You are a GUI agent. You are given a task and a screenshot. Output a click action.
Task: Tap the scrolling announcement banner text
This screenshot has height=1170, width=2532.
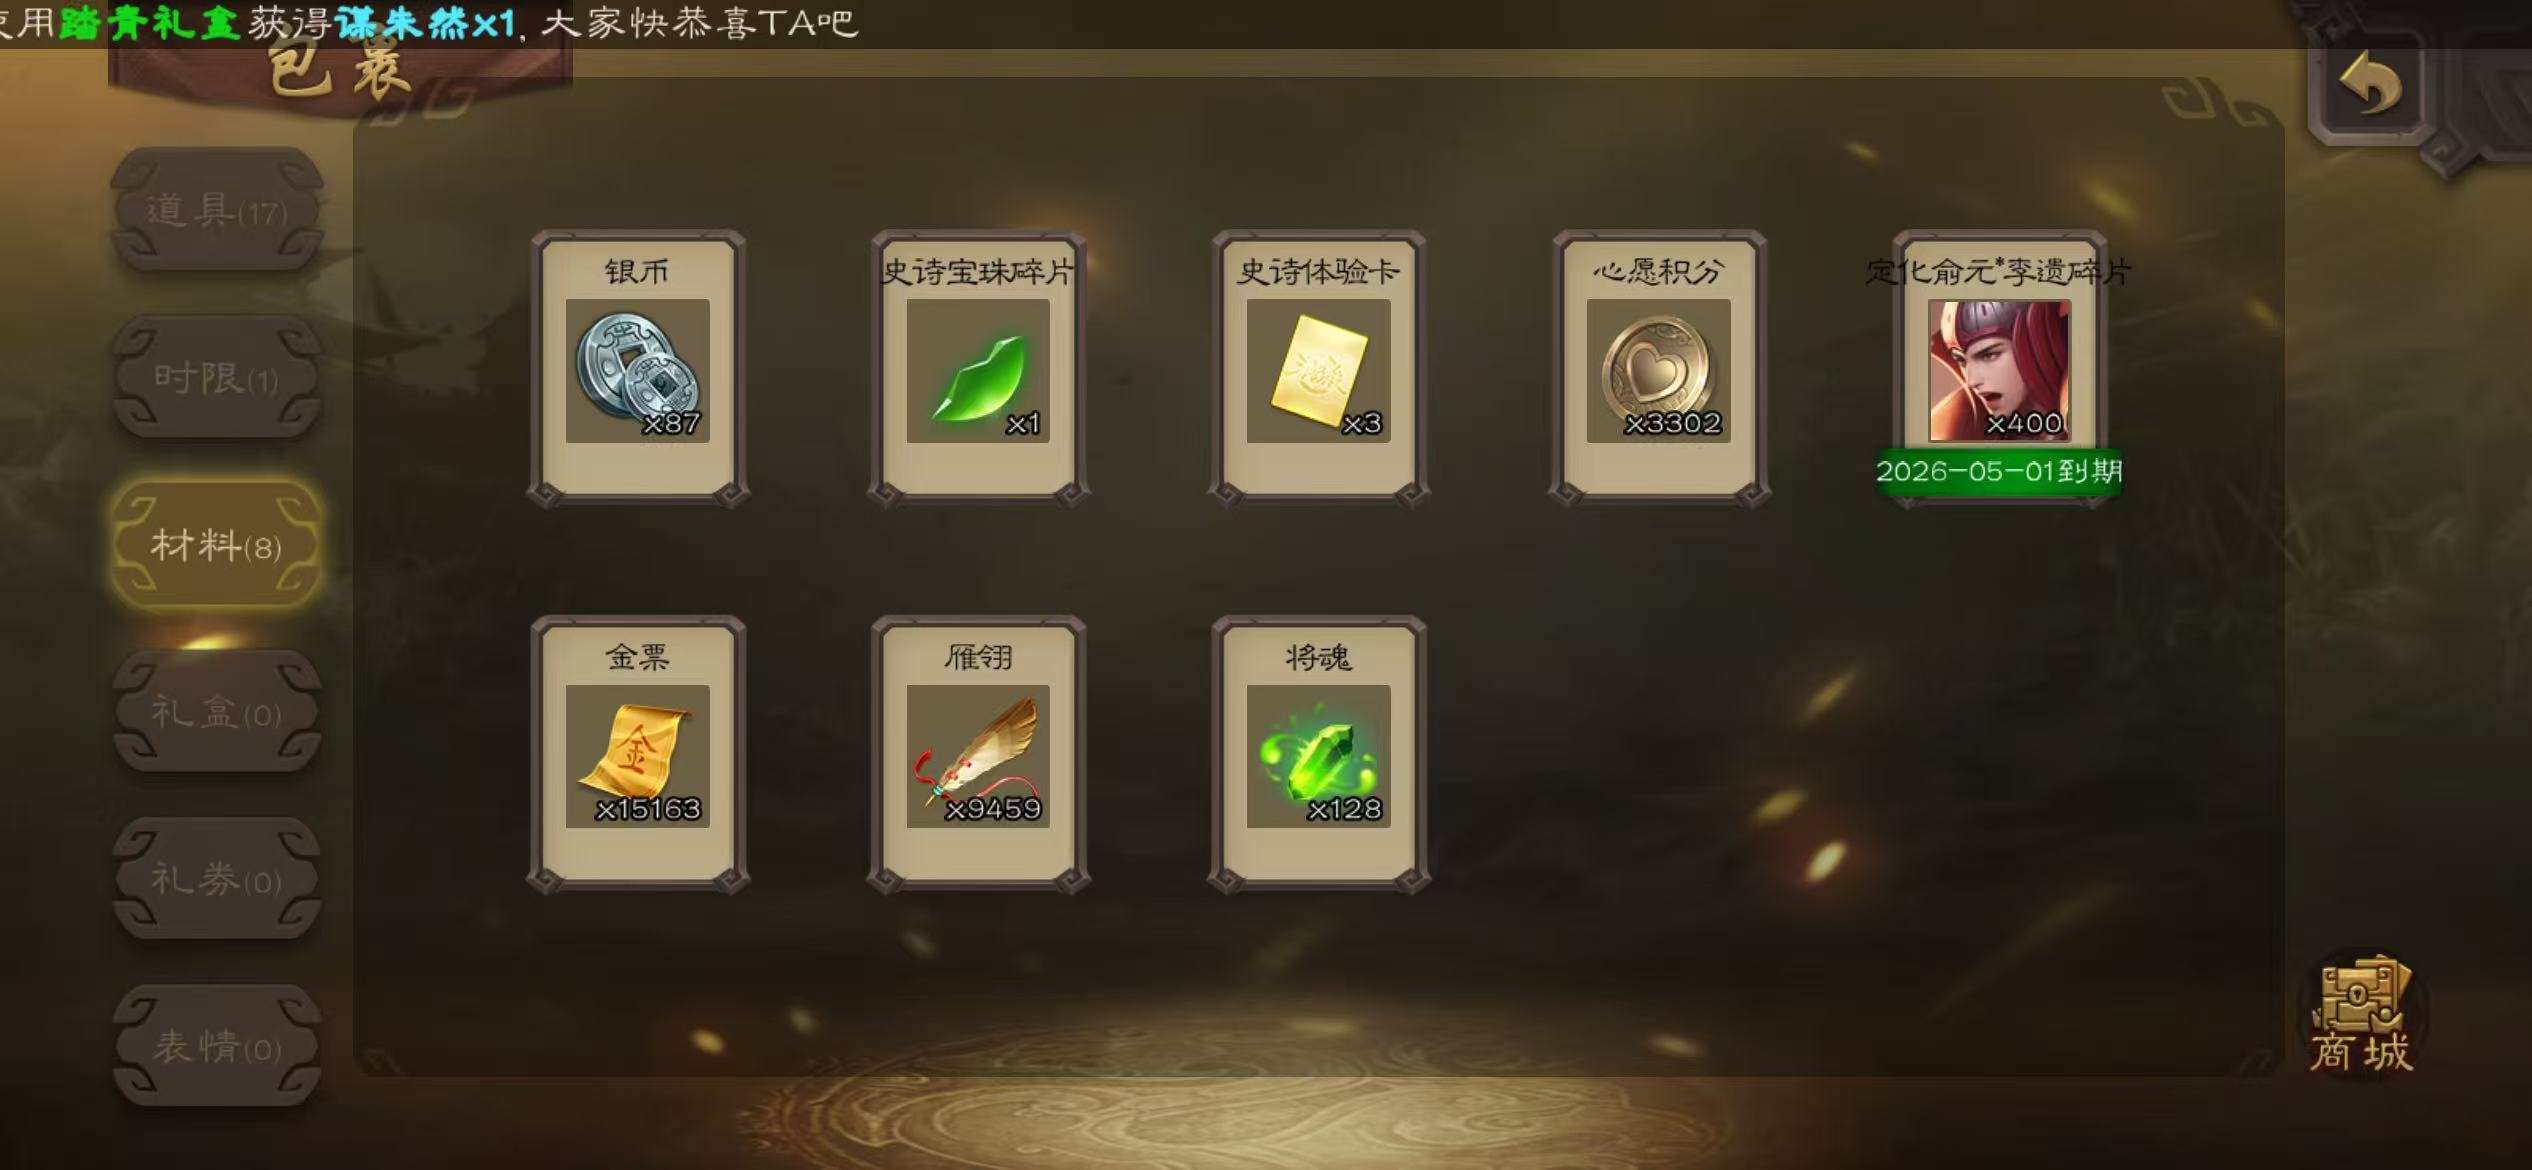428,23
